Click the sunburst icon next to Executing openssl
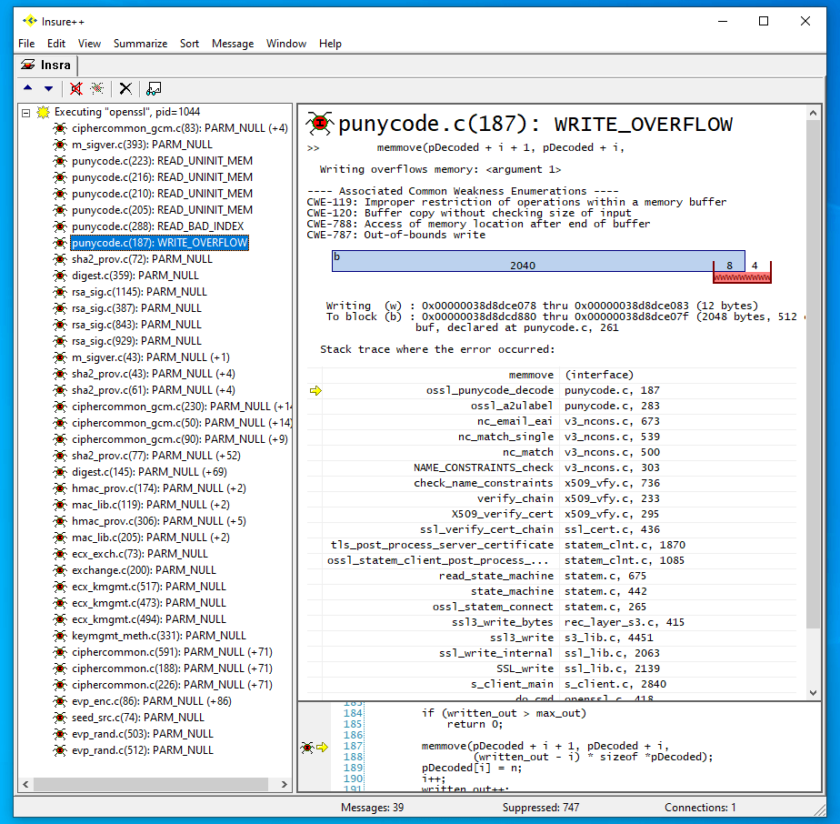This screenshot has height=824, width=840. tap(41, 112)
